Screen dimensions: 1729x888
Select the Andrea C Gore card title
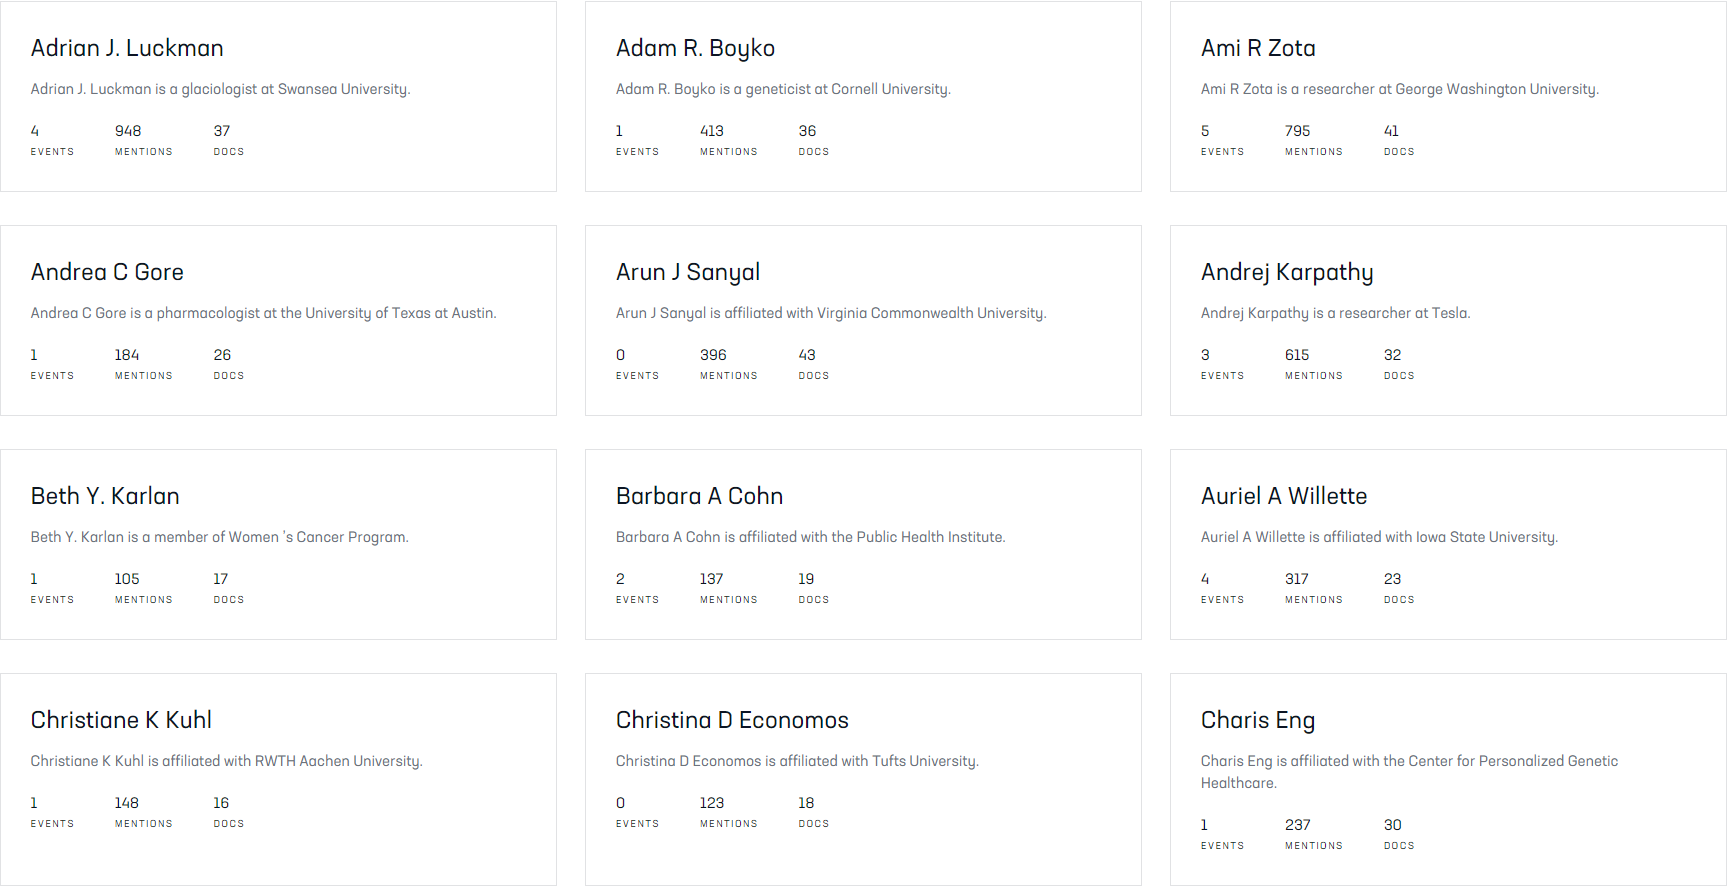pos(107,272)
